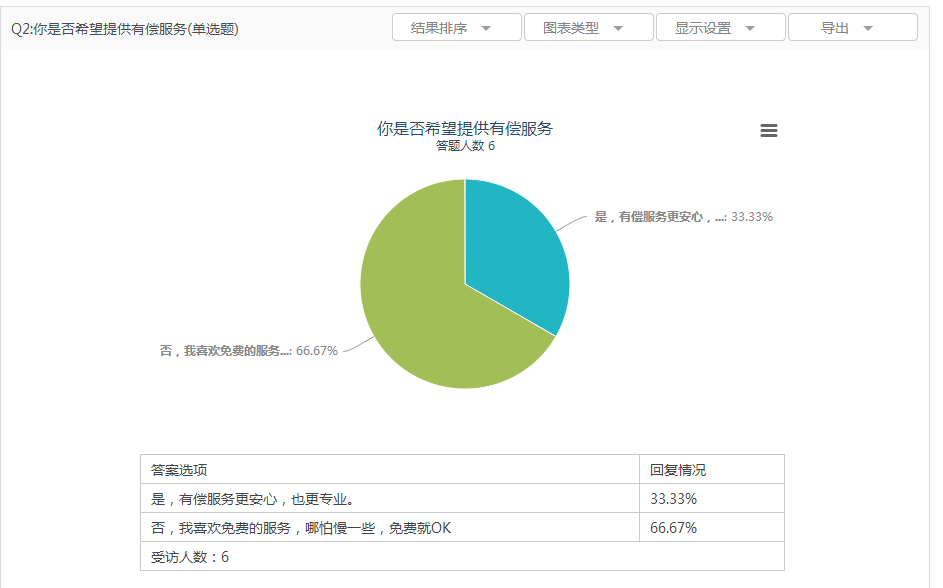The image size is (943, 588).
Task: Expand the 显示设置 dropdown
Action: point(720,28)
